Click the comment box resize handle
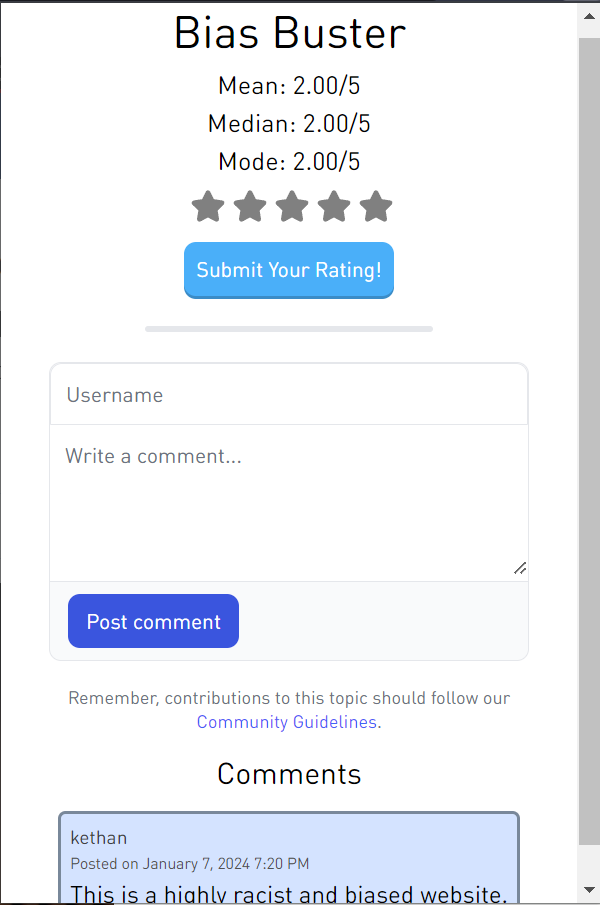Screen dimensions: 600x905 click(519, 568)
